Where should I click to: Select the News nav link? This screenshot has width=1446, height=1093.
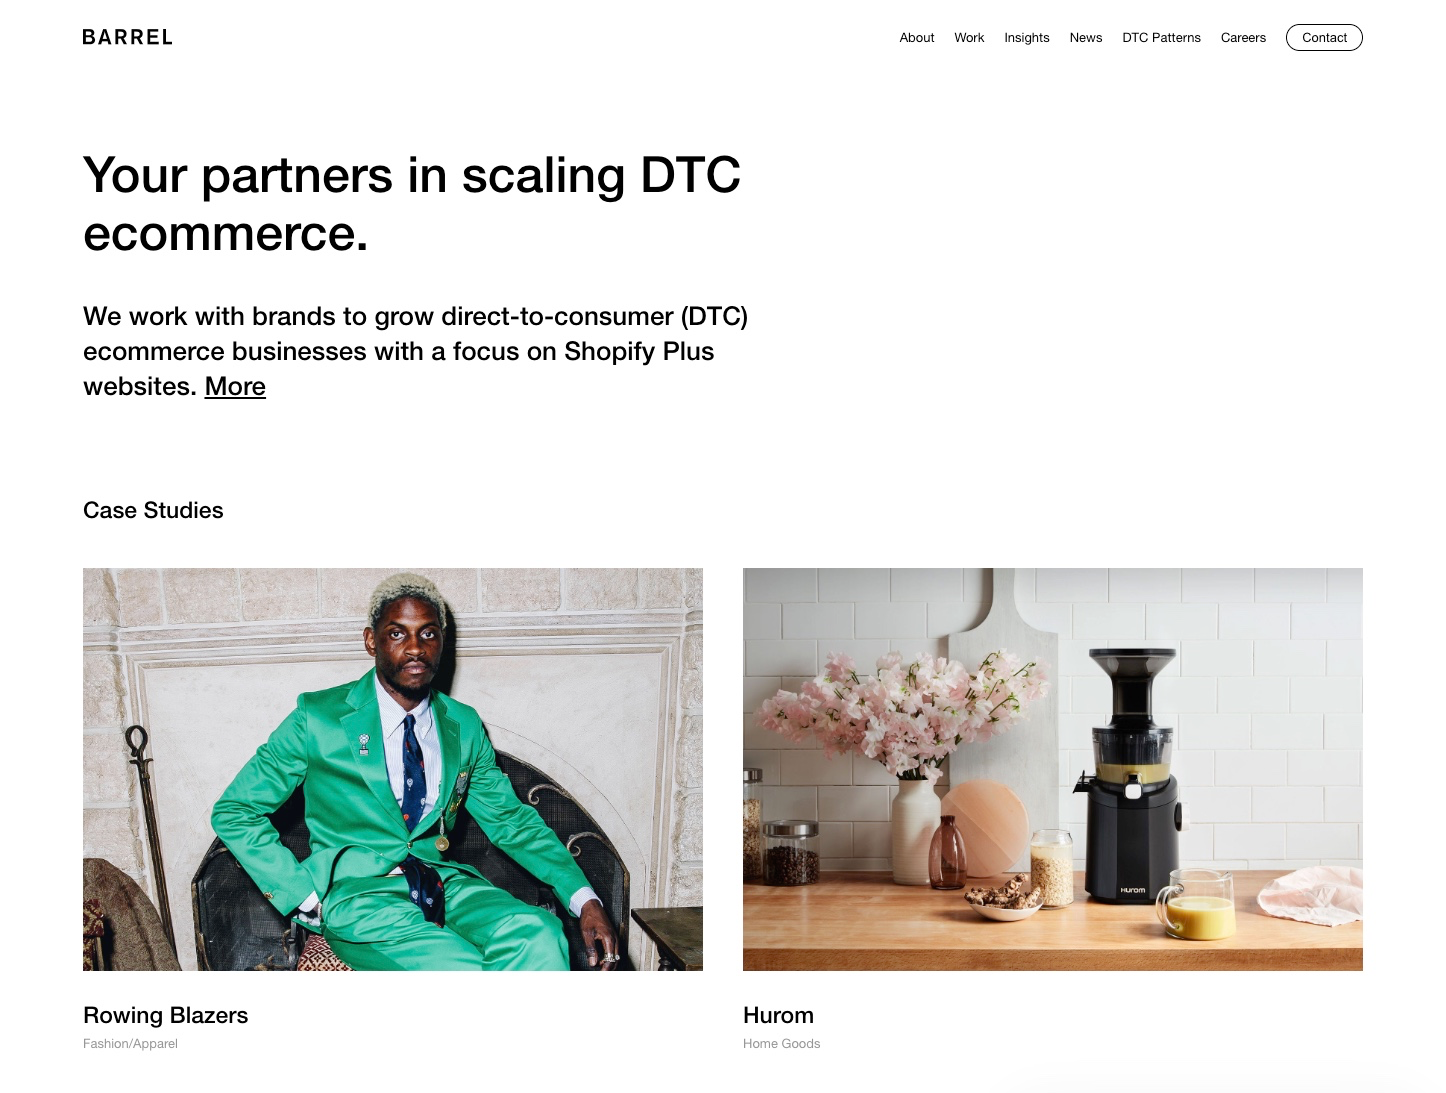pyautogui.click(x=1085, y=38)
